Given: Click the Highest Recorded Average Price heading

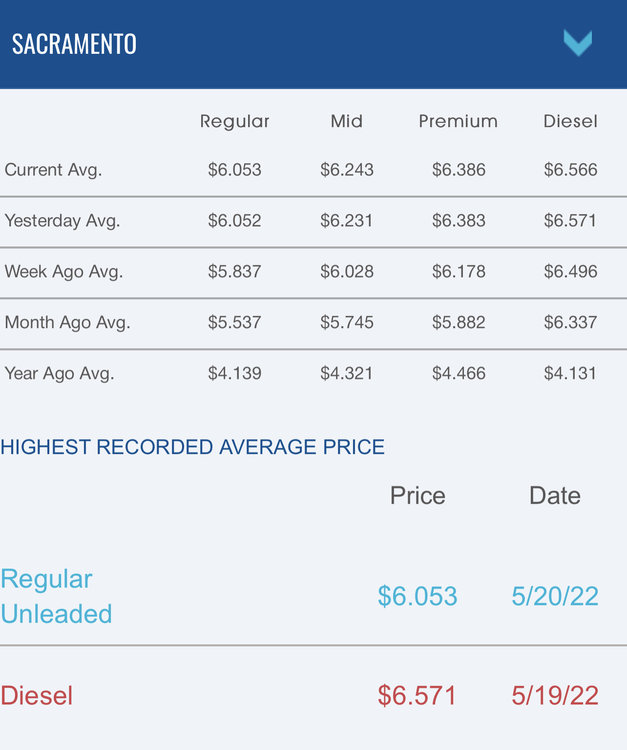Looking at the screenshot, I should 193,447.
